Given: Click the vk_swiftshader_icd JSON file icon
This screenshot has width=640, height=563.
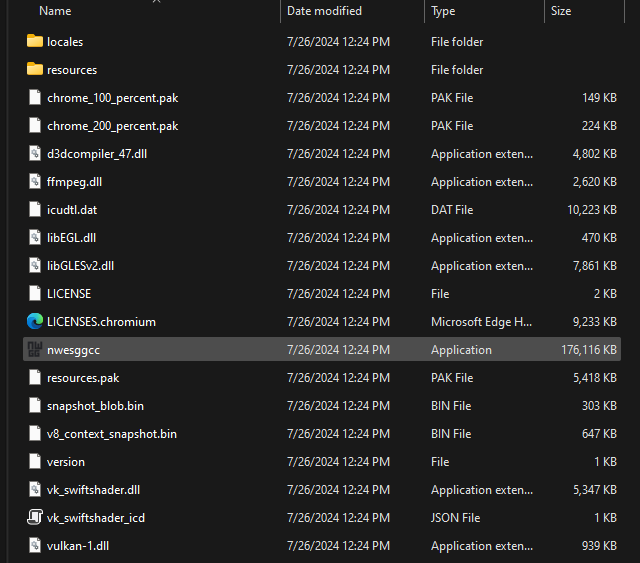Looking at the screenshot, I should (x=35, y=518).
